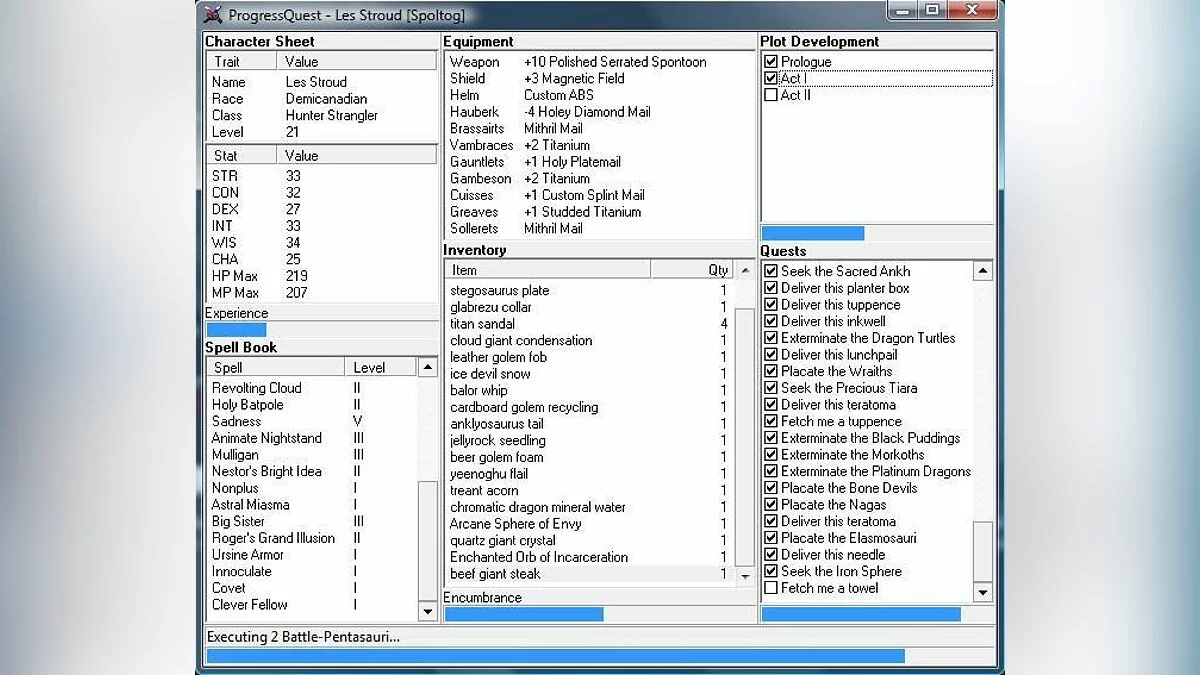Toggle the Fetch me a towel checkbox
The width and height of the screenshot is (1200, 675).
point(770,588)
